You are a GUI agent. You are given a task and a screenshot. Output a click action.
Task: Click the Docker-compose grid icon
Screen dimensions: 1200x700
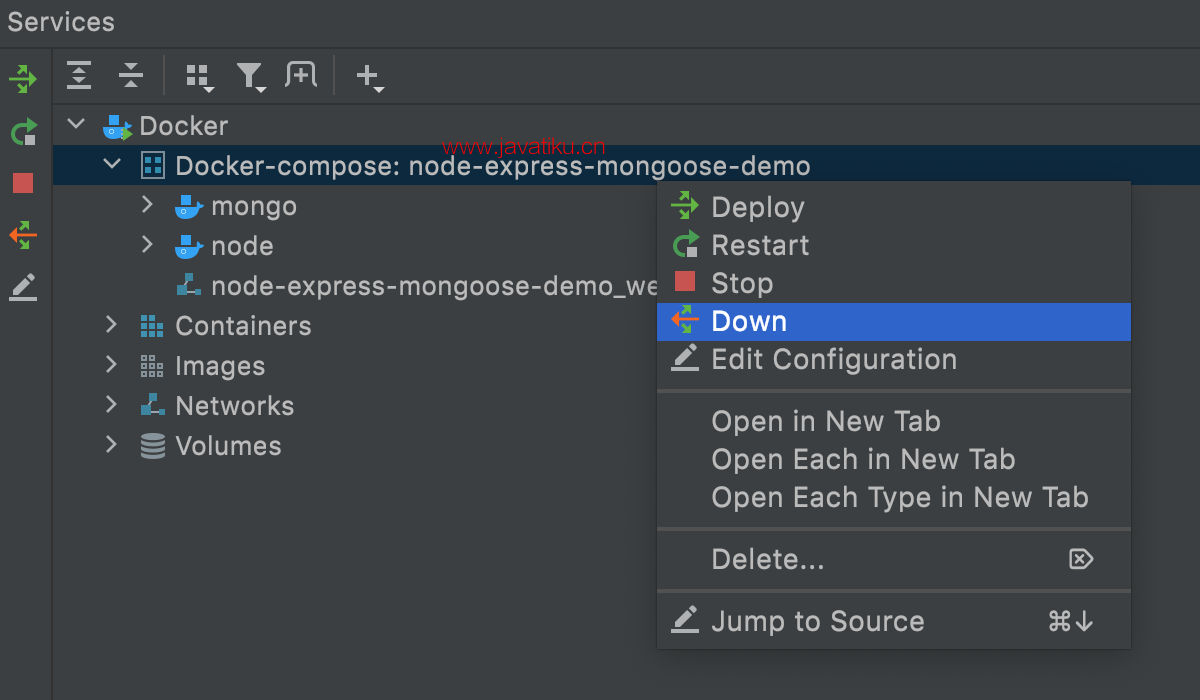tap(152, 165)
